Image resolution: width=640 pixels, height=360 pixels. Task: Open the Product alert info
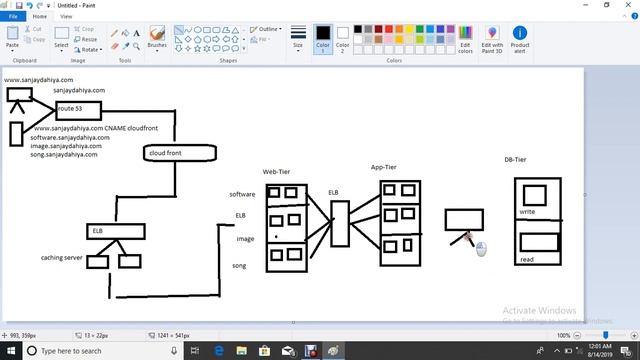520,40
